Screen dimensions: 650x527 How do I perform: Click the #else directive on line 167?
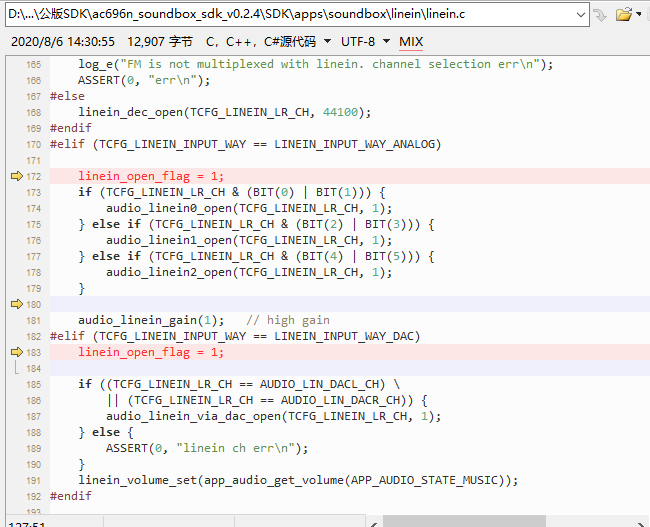click(67, 96)
